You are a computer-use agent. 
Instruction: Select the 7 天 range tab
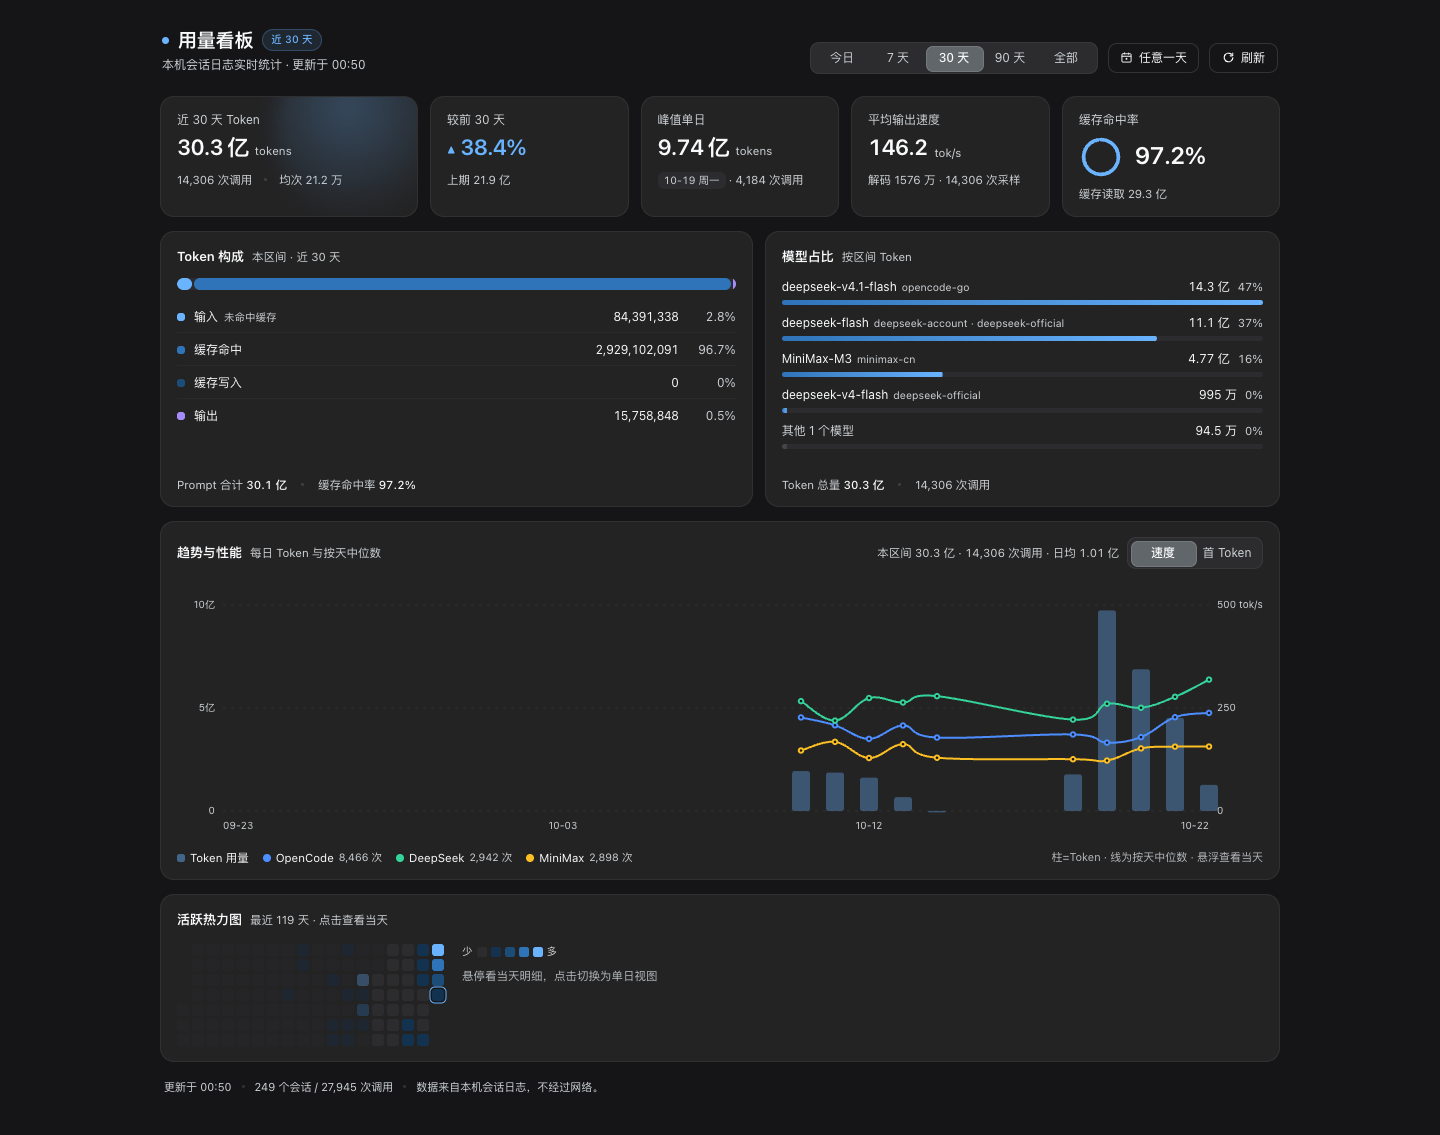coord(898,58)
